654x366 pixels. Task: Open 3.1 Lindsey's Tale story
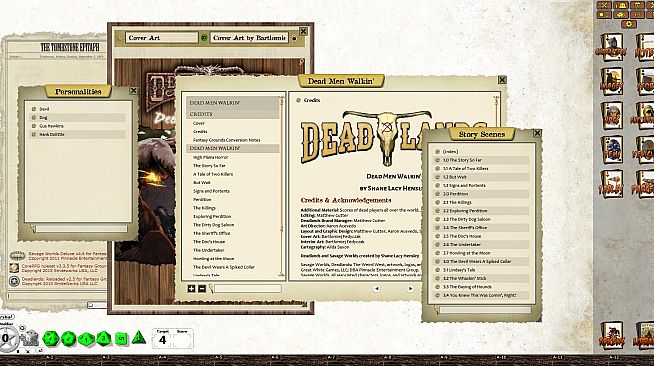click(459, 270)
